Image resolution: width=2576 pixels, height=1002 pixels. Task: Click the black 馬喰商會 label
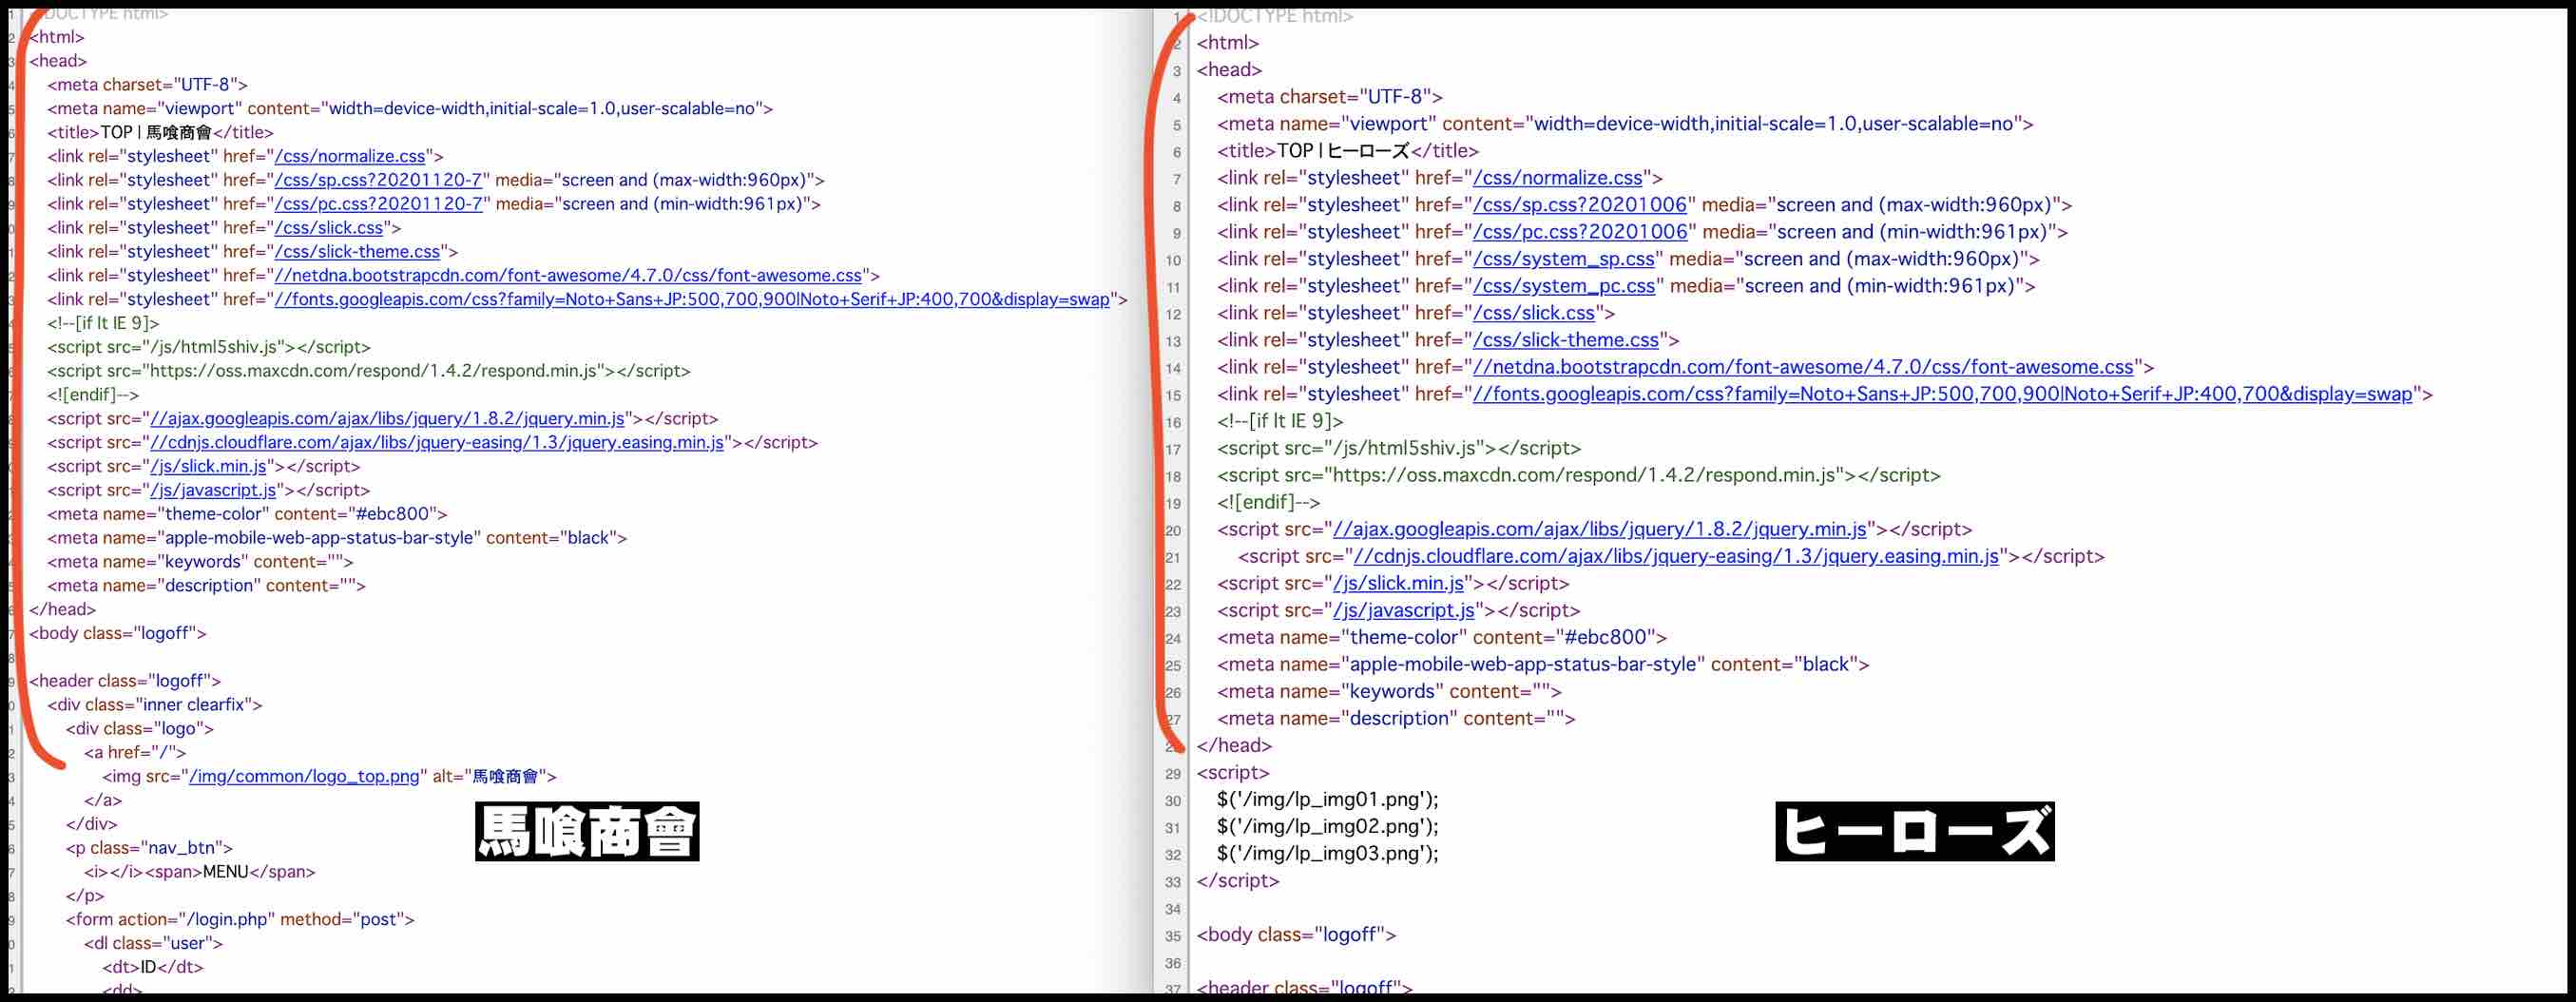(587, 831)
